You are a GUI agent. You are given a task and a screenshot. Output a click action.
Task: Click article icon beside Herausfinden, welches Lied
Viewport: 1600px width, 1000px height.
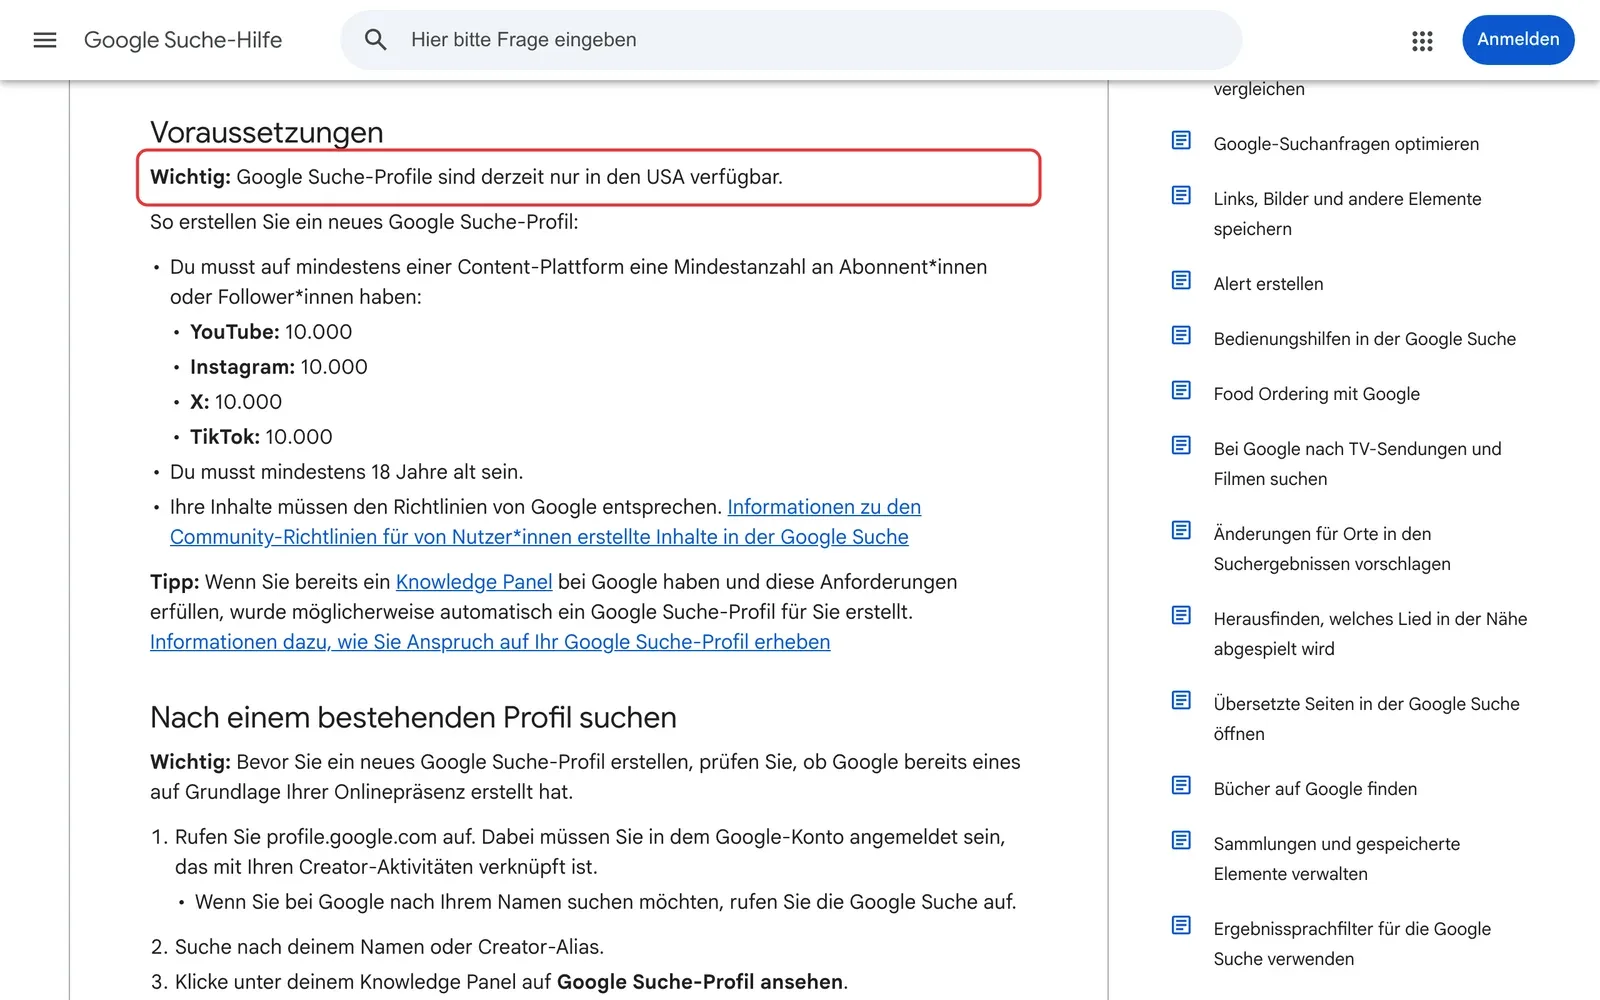[x=1181, y=615]
